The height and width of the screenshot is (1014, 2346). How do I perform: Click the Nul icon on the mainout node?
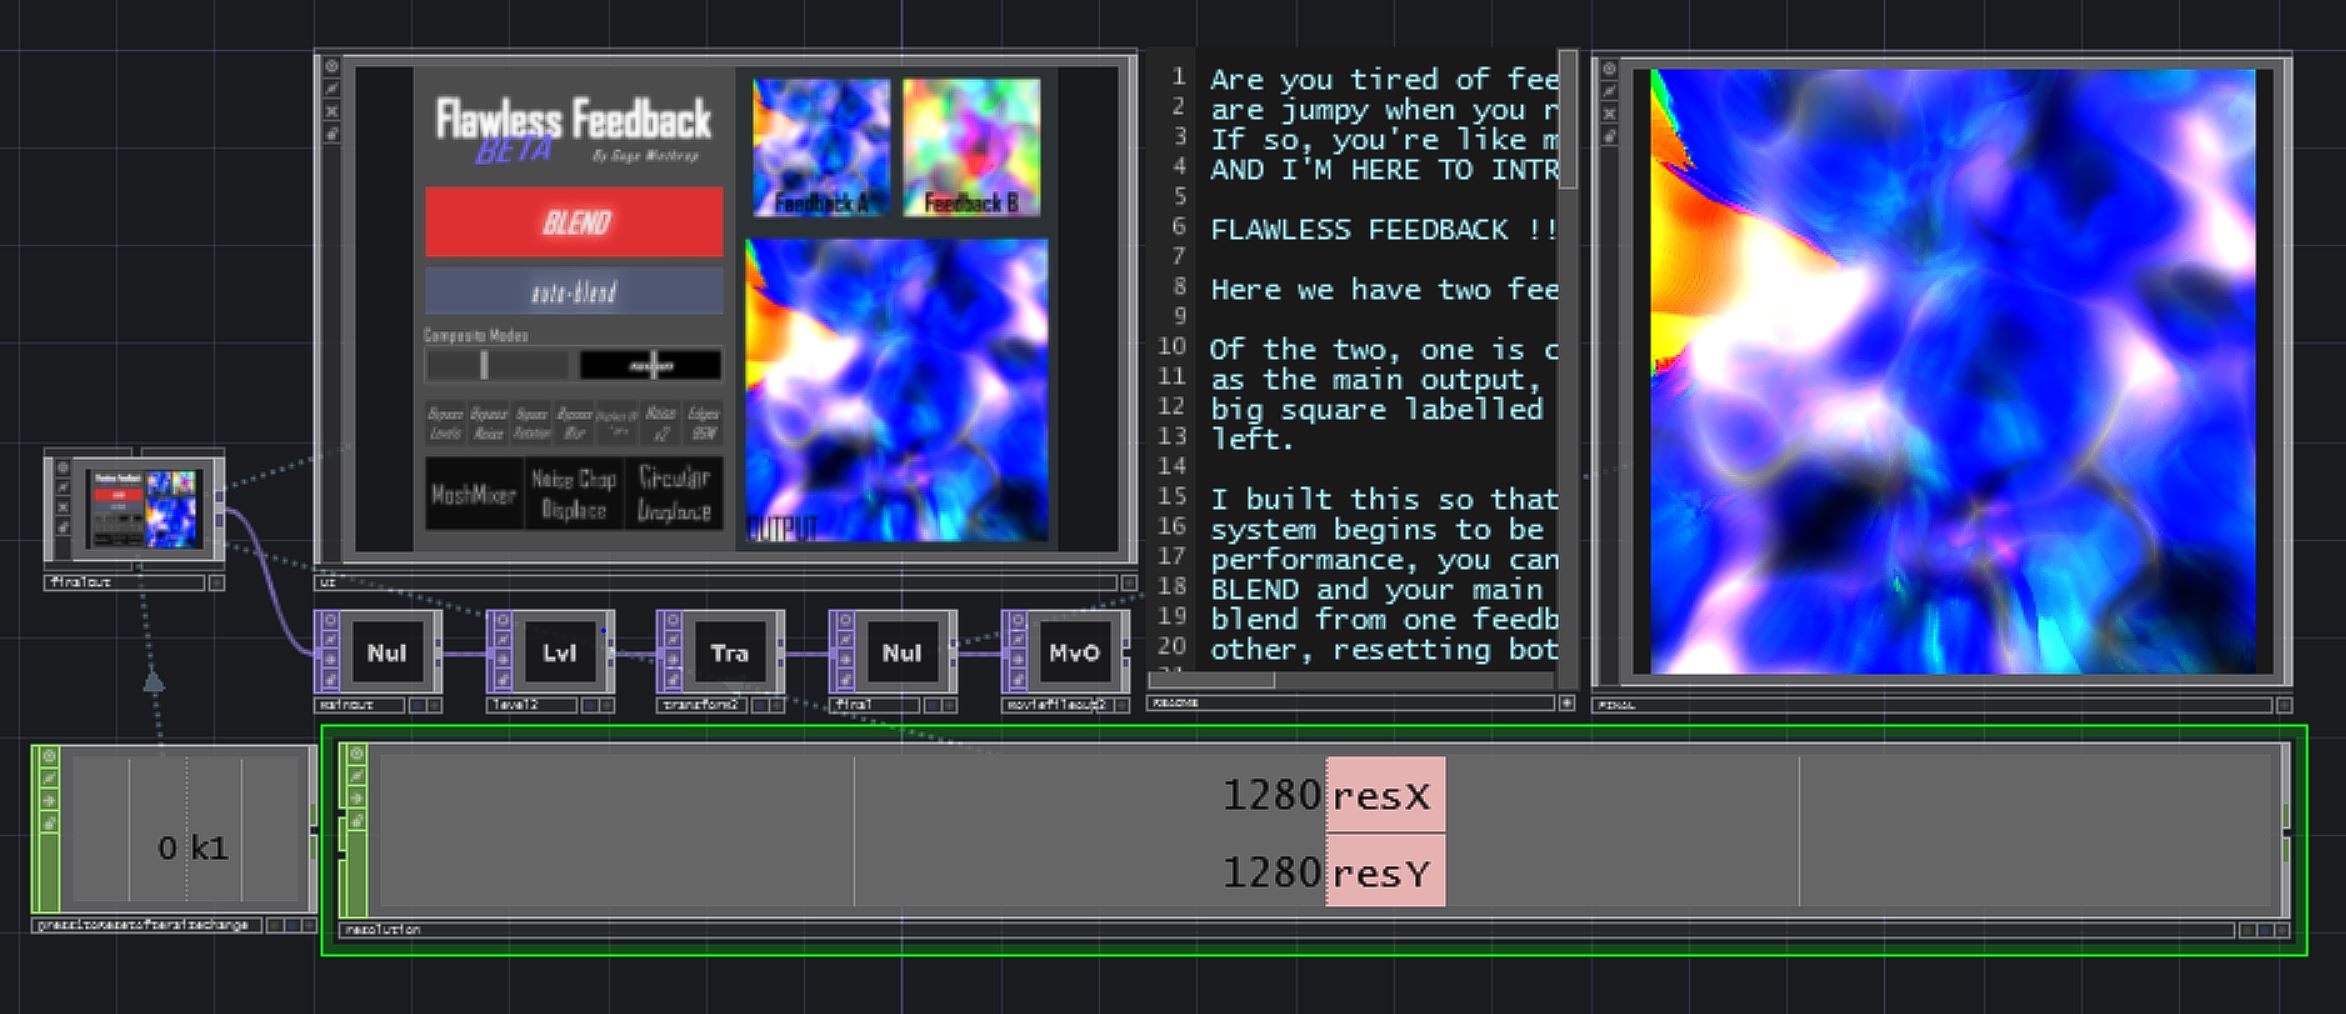386,653
